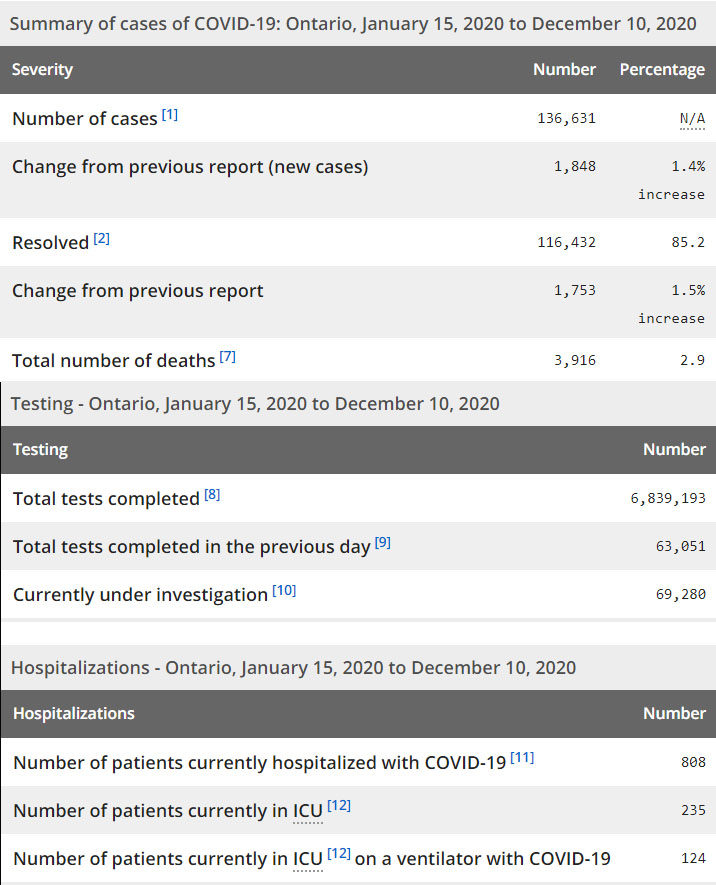Viewport: 716px width, 885px height.
Task: Click footnote 12 in the ventilator row
Action: tap(339, 854)
